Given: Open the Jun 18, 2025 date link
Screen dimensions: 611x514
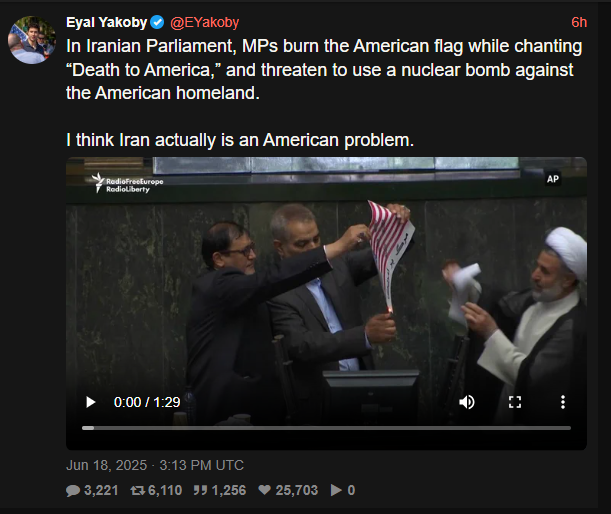Looking at the screenshot, I should tap(155, 465).
